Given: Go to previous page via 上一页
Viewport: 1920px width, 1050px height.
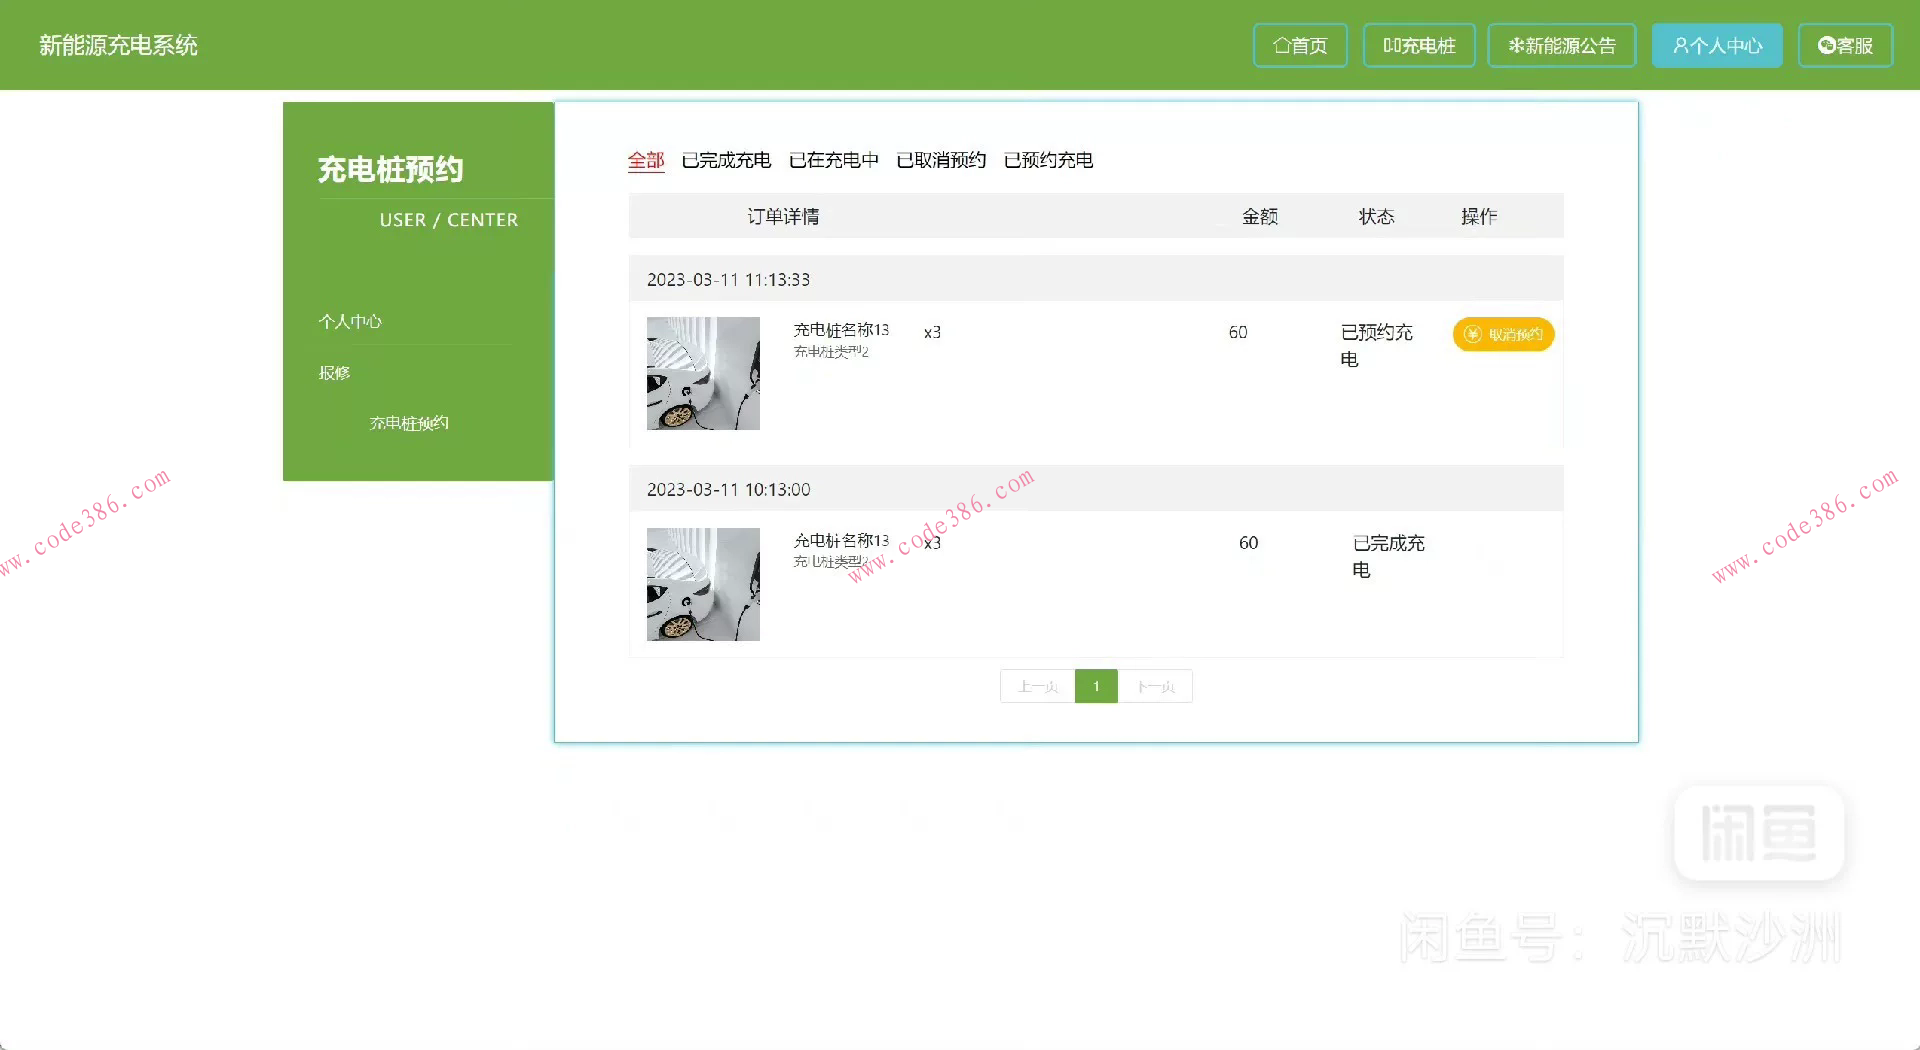Looking at the screenshot, I should pyautogui.click(x=1036, y=686).
